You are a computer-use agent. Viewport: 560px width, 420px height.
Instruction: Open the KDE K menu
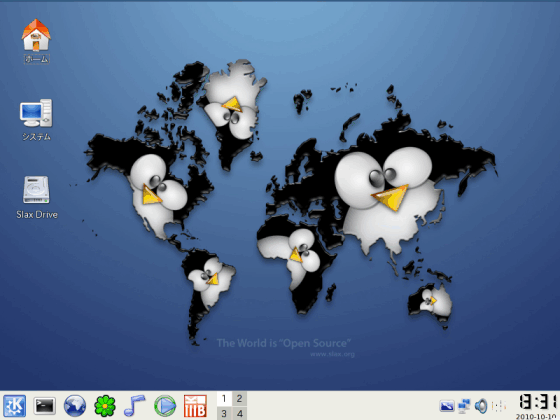click(14, 406)
